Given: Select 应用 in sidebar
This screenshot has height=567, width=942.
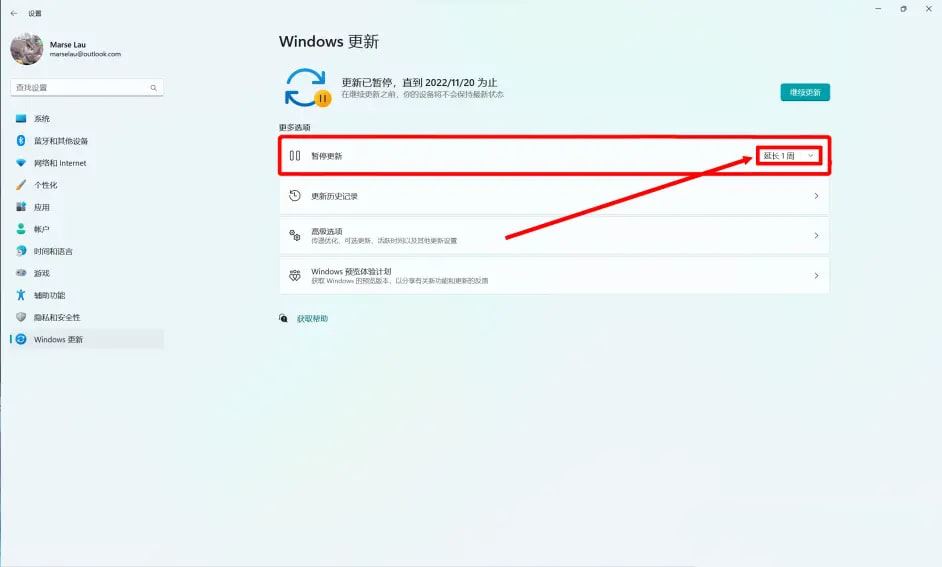Looking at the screenshot, I should (x=87, y=207).
